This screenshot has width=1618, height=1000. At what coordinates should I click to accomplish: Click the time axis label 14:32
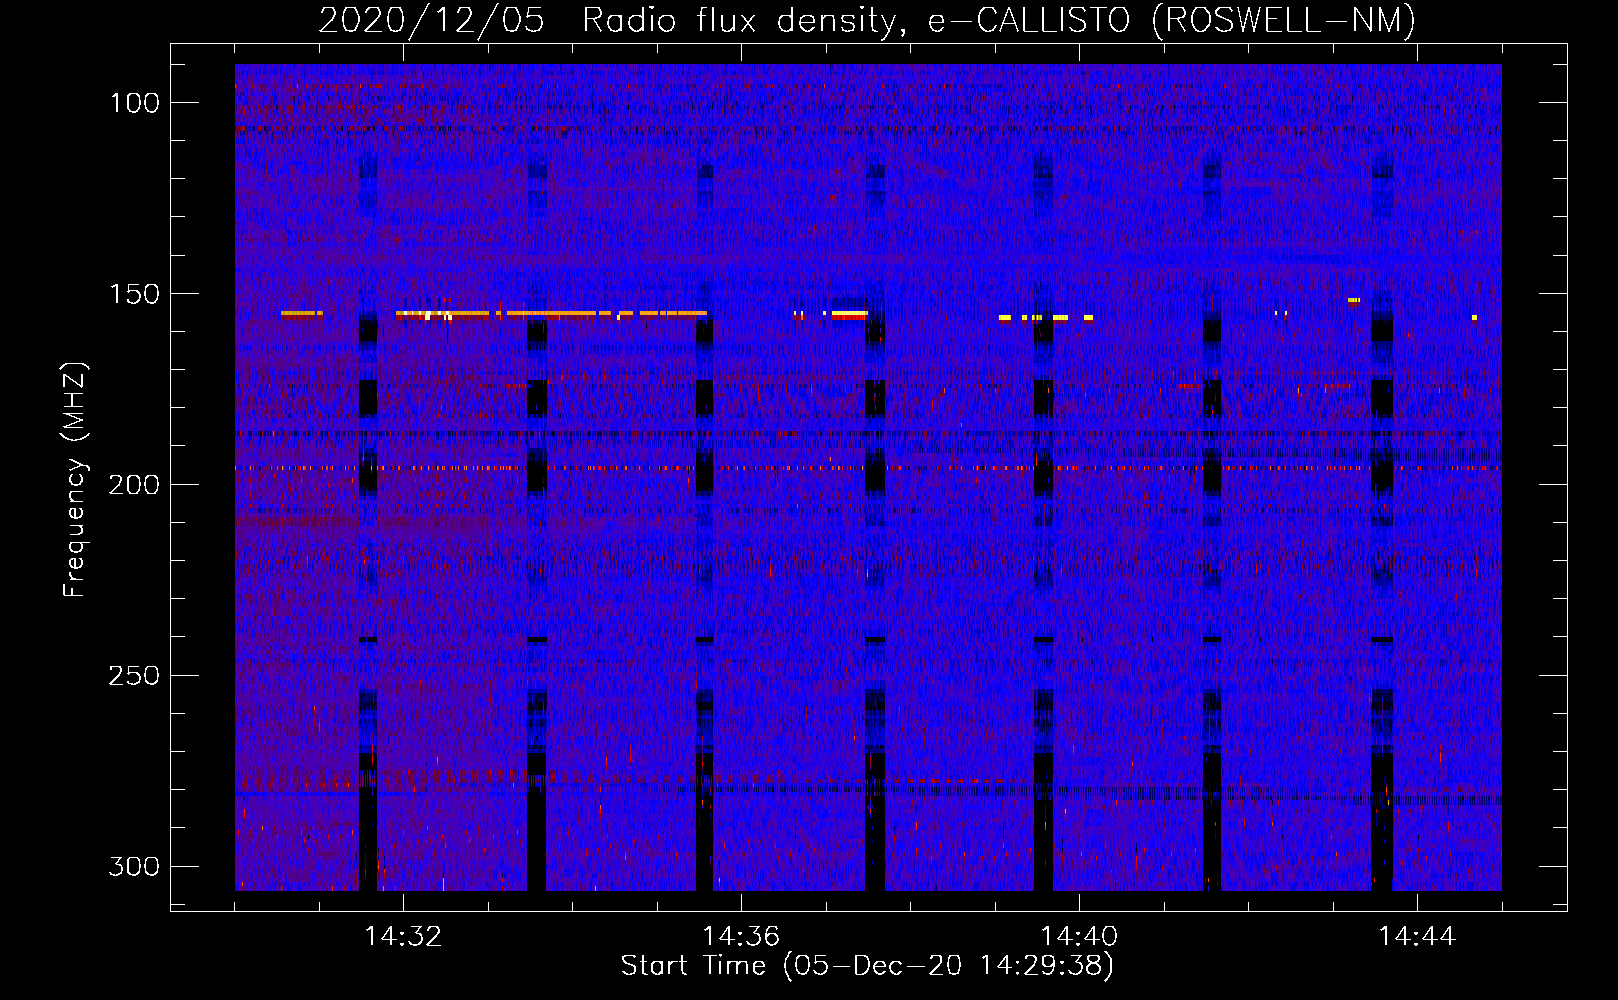(403, 937)
